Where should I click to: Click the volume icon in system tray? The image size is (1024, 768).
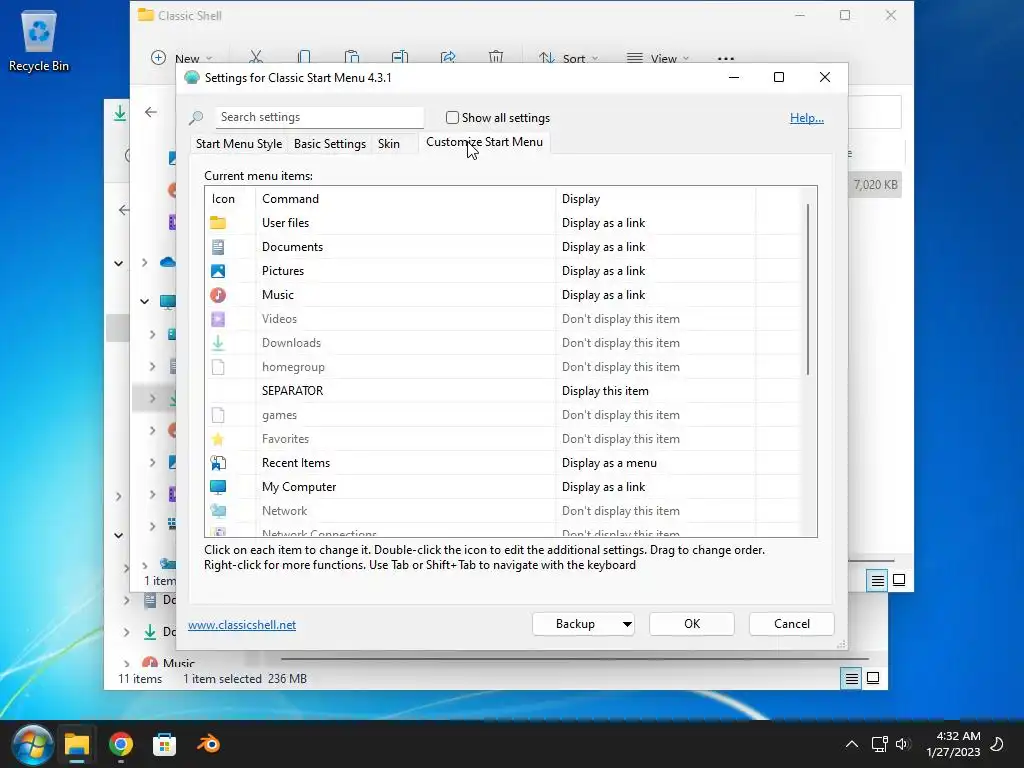point(903,744)
